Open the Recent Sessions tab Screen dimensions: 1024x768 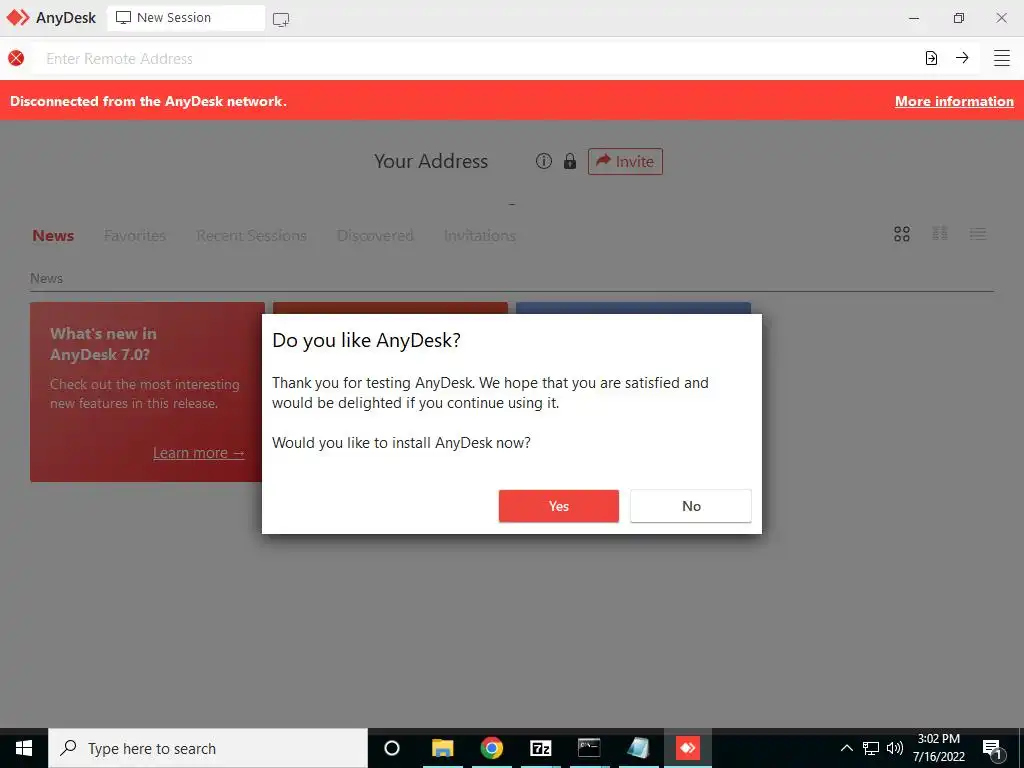click(x=251, y=236)
